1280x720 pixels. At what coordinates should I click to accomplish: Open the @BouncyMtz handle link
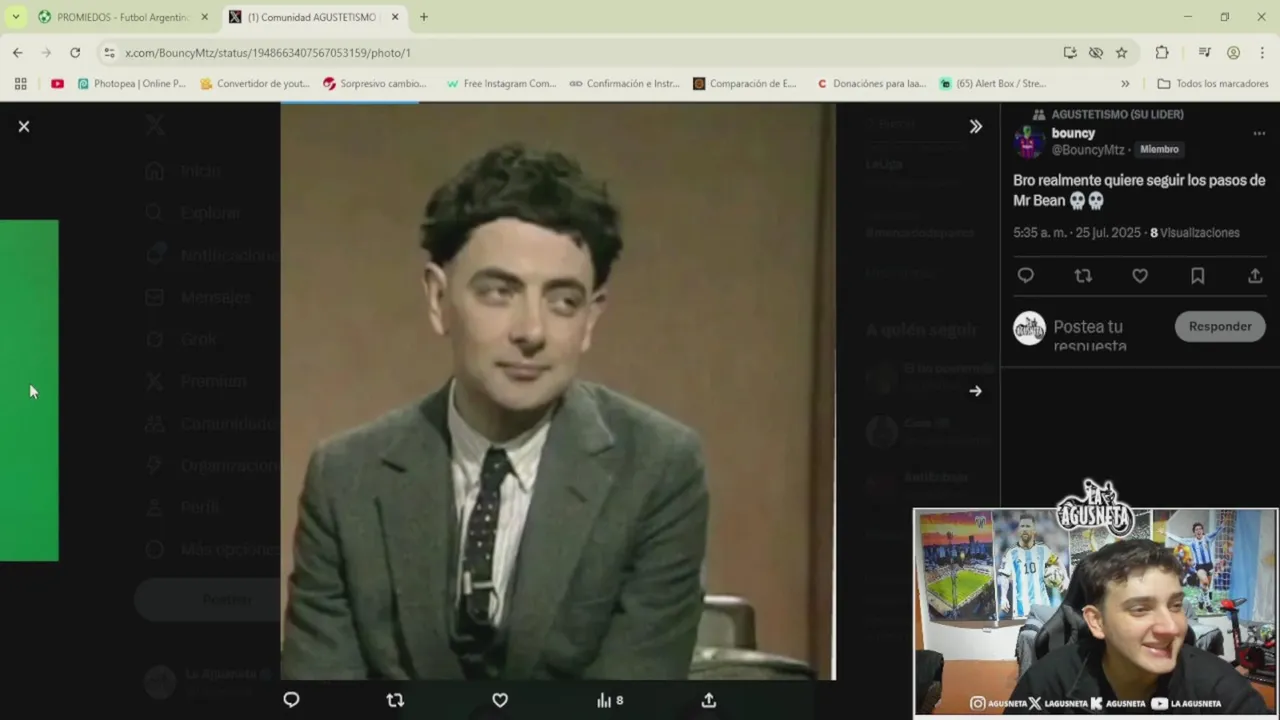pyautogui.click(x=1088, y=150)
